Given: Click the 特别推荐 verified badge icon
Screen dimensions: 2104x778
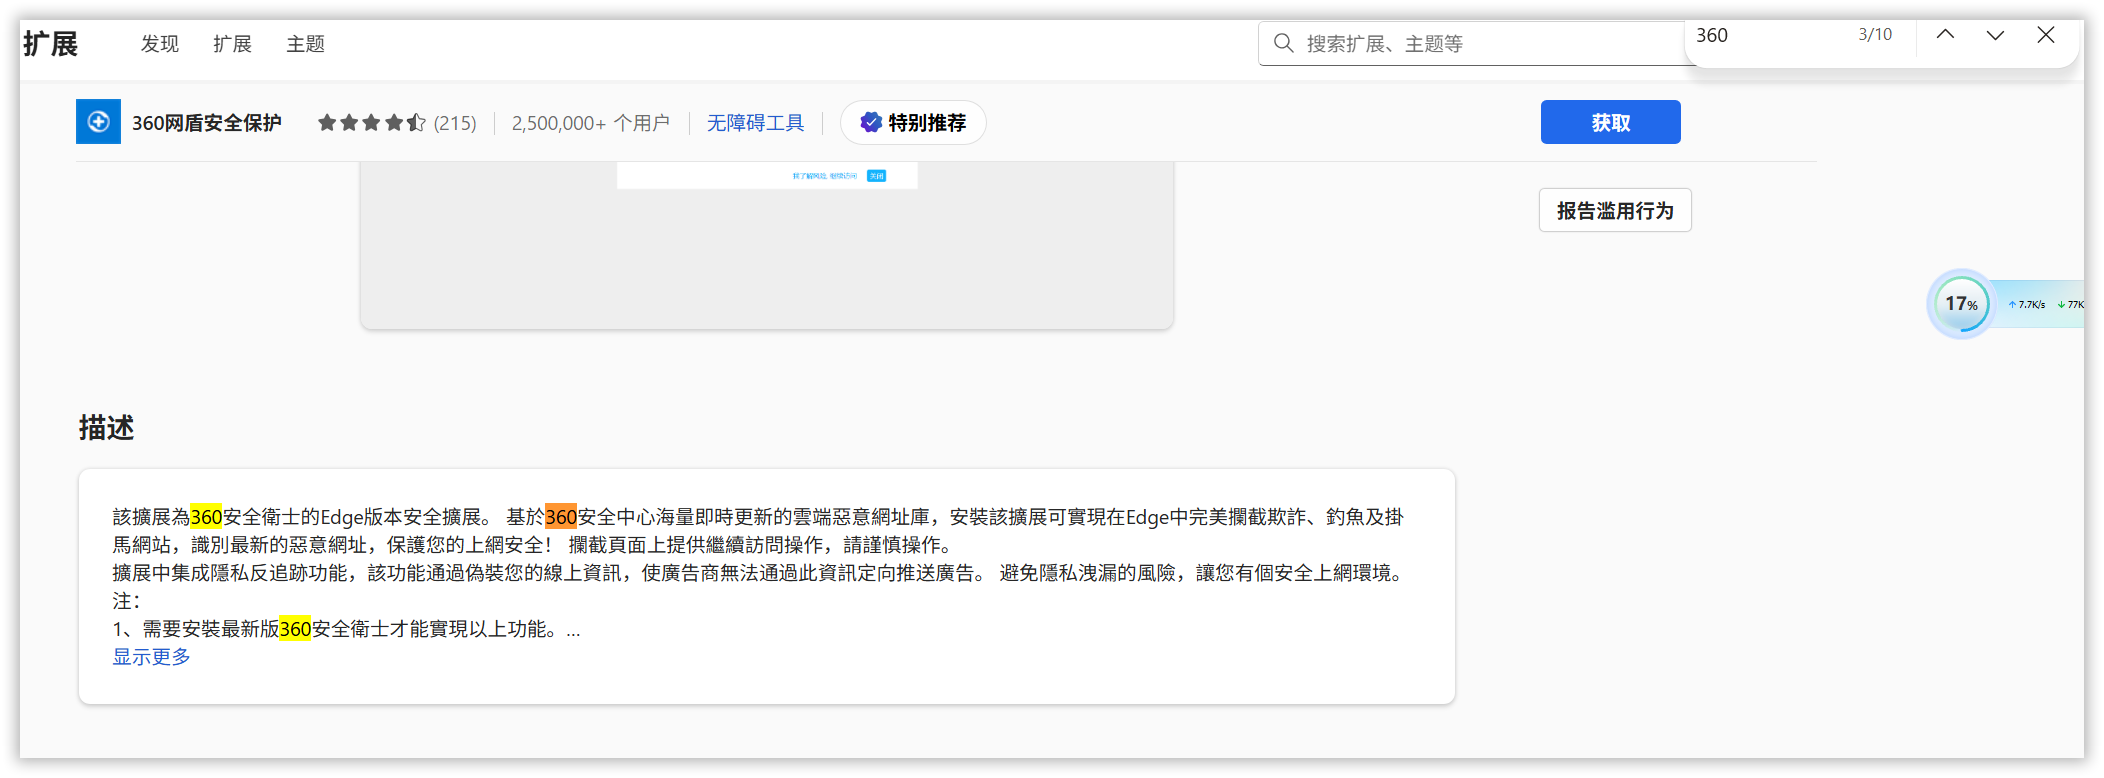Looking at the screenshot, I should pos(871,122).
